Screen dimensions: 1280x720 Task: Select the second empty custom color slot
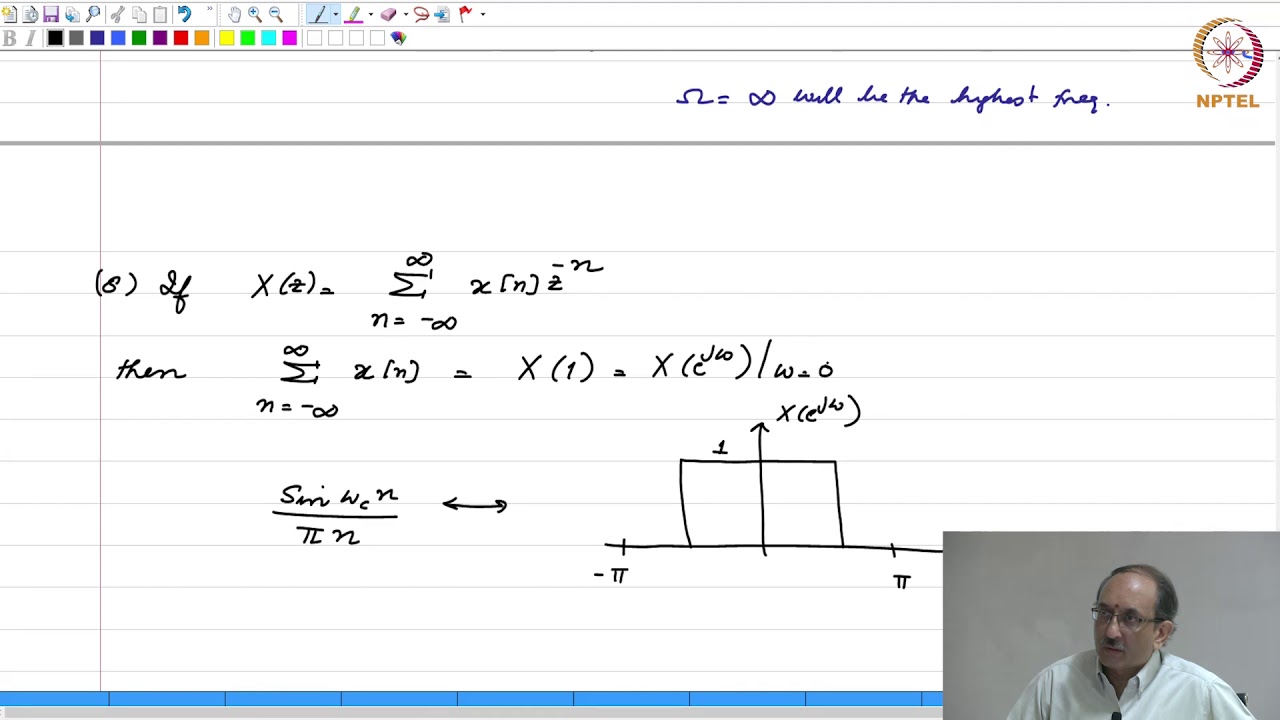point(335,38)
